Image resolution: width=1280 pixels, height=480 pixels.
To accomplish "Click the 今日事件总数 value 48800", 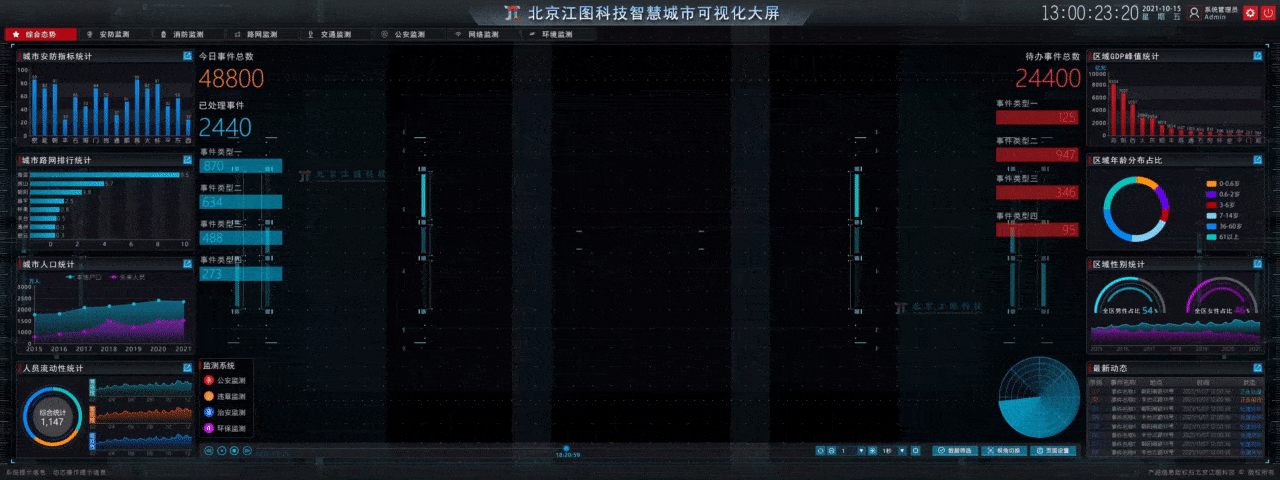I will [x=231, y=79].
